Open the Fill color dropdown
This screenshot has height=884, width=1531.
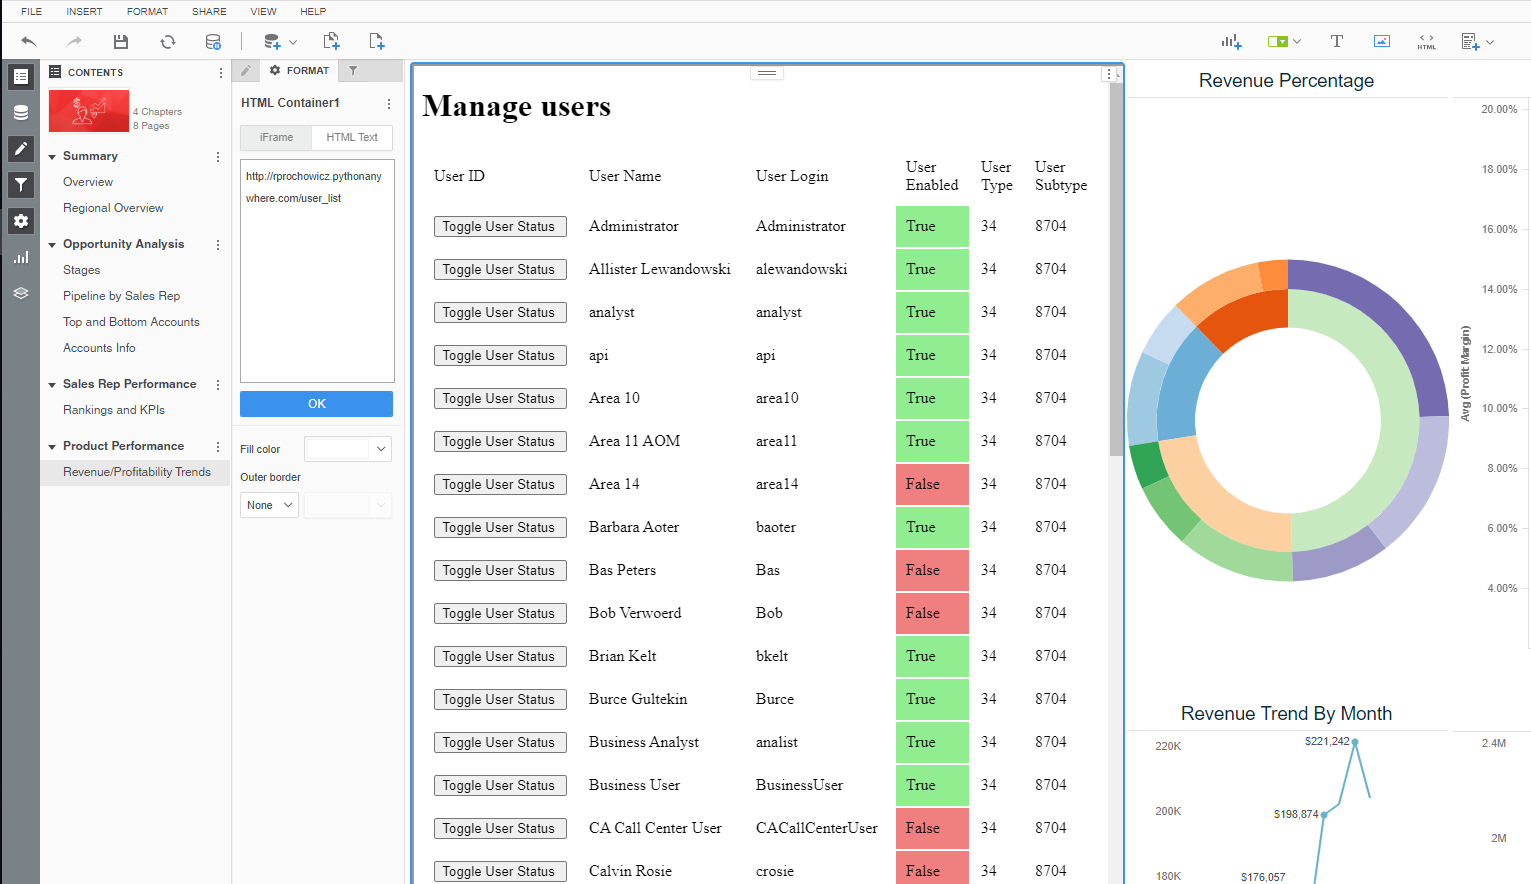[347, 448]
